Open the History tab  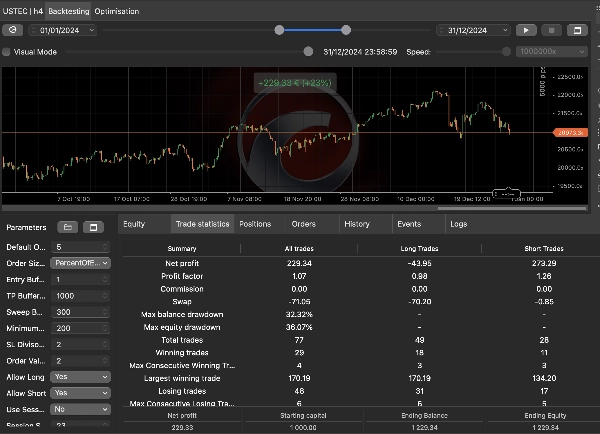(x=357, y=224)
